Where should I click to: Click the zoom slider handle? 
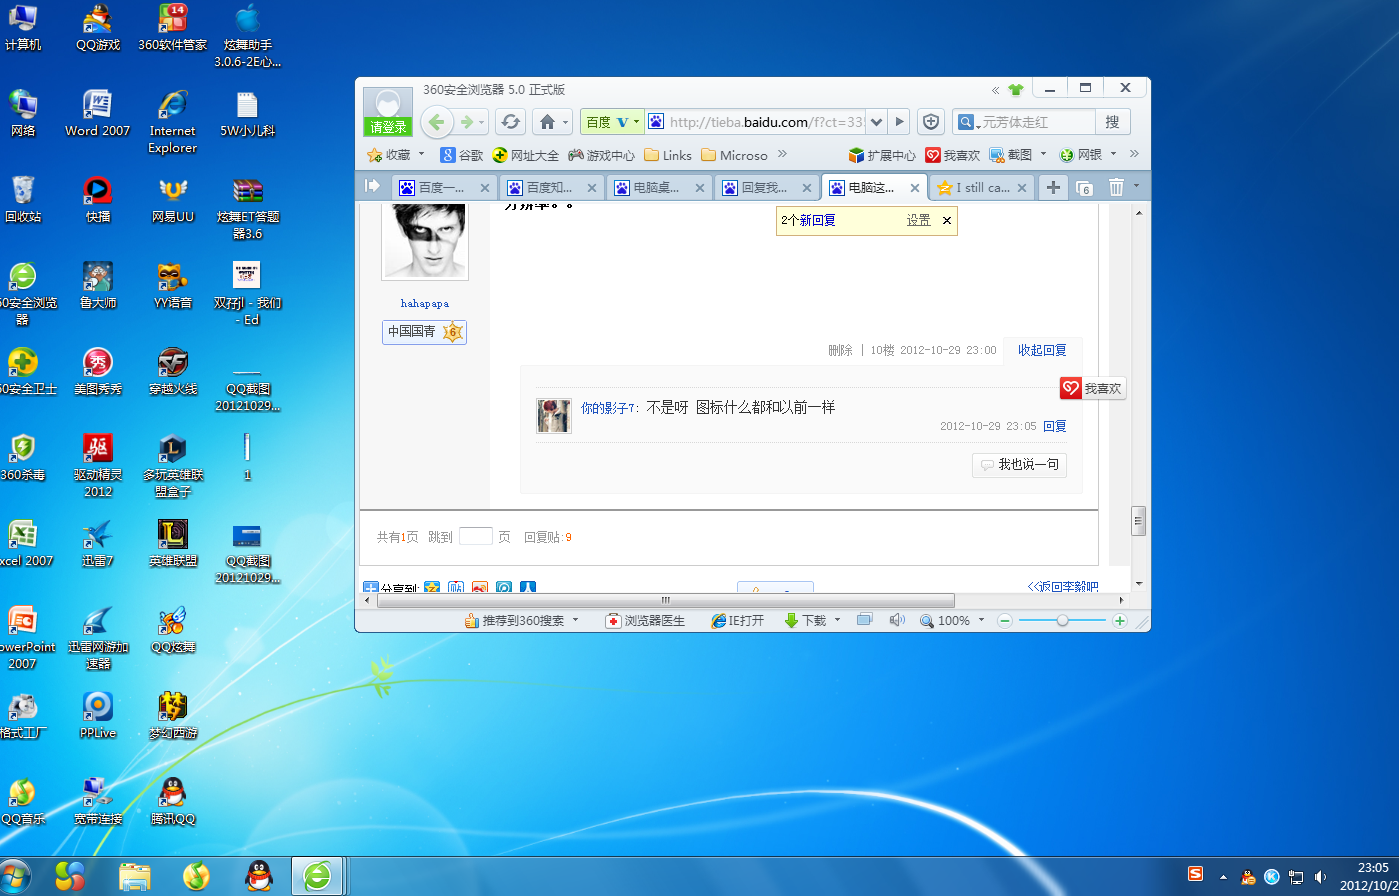tap(1062, 621)
